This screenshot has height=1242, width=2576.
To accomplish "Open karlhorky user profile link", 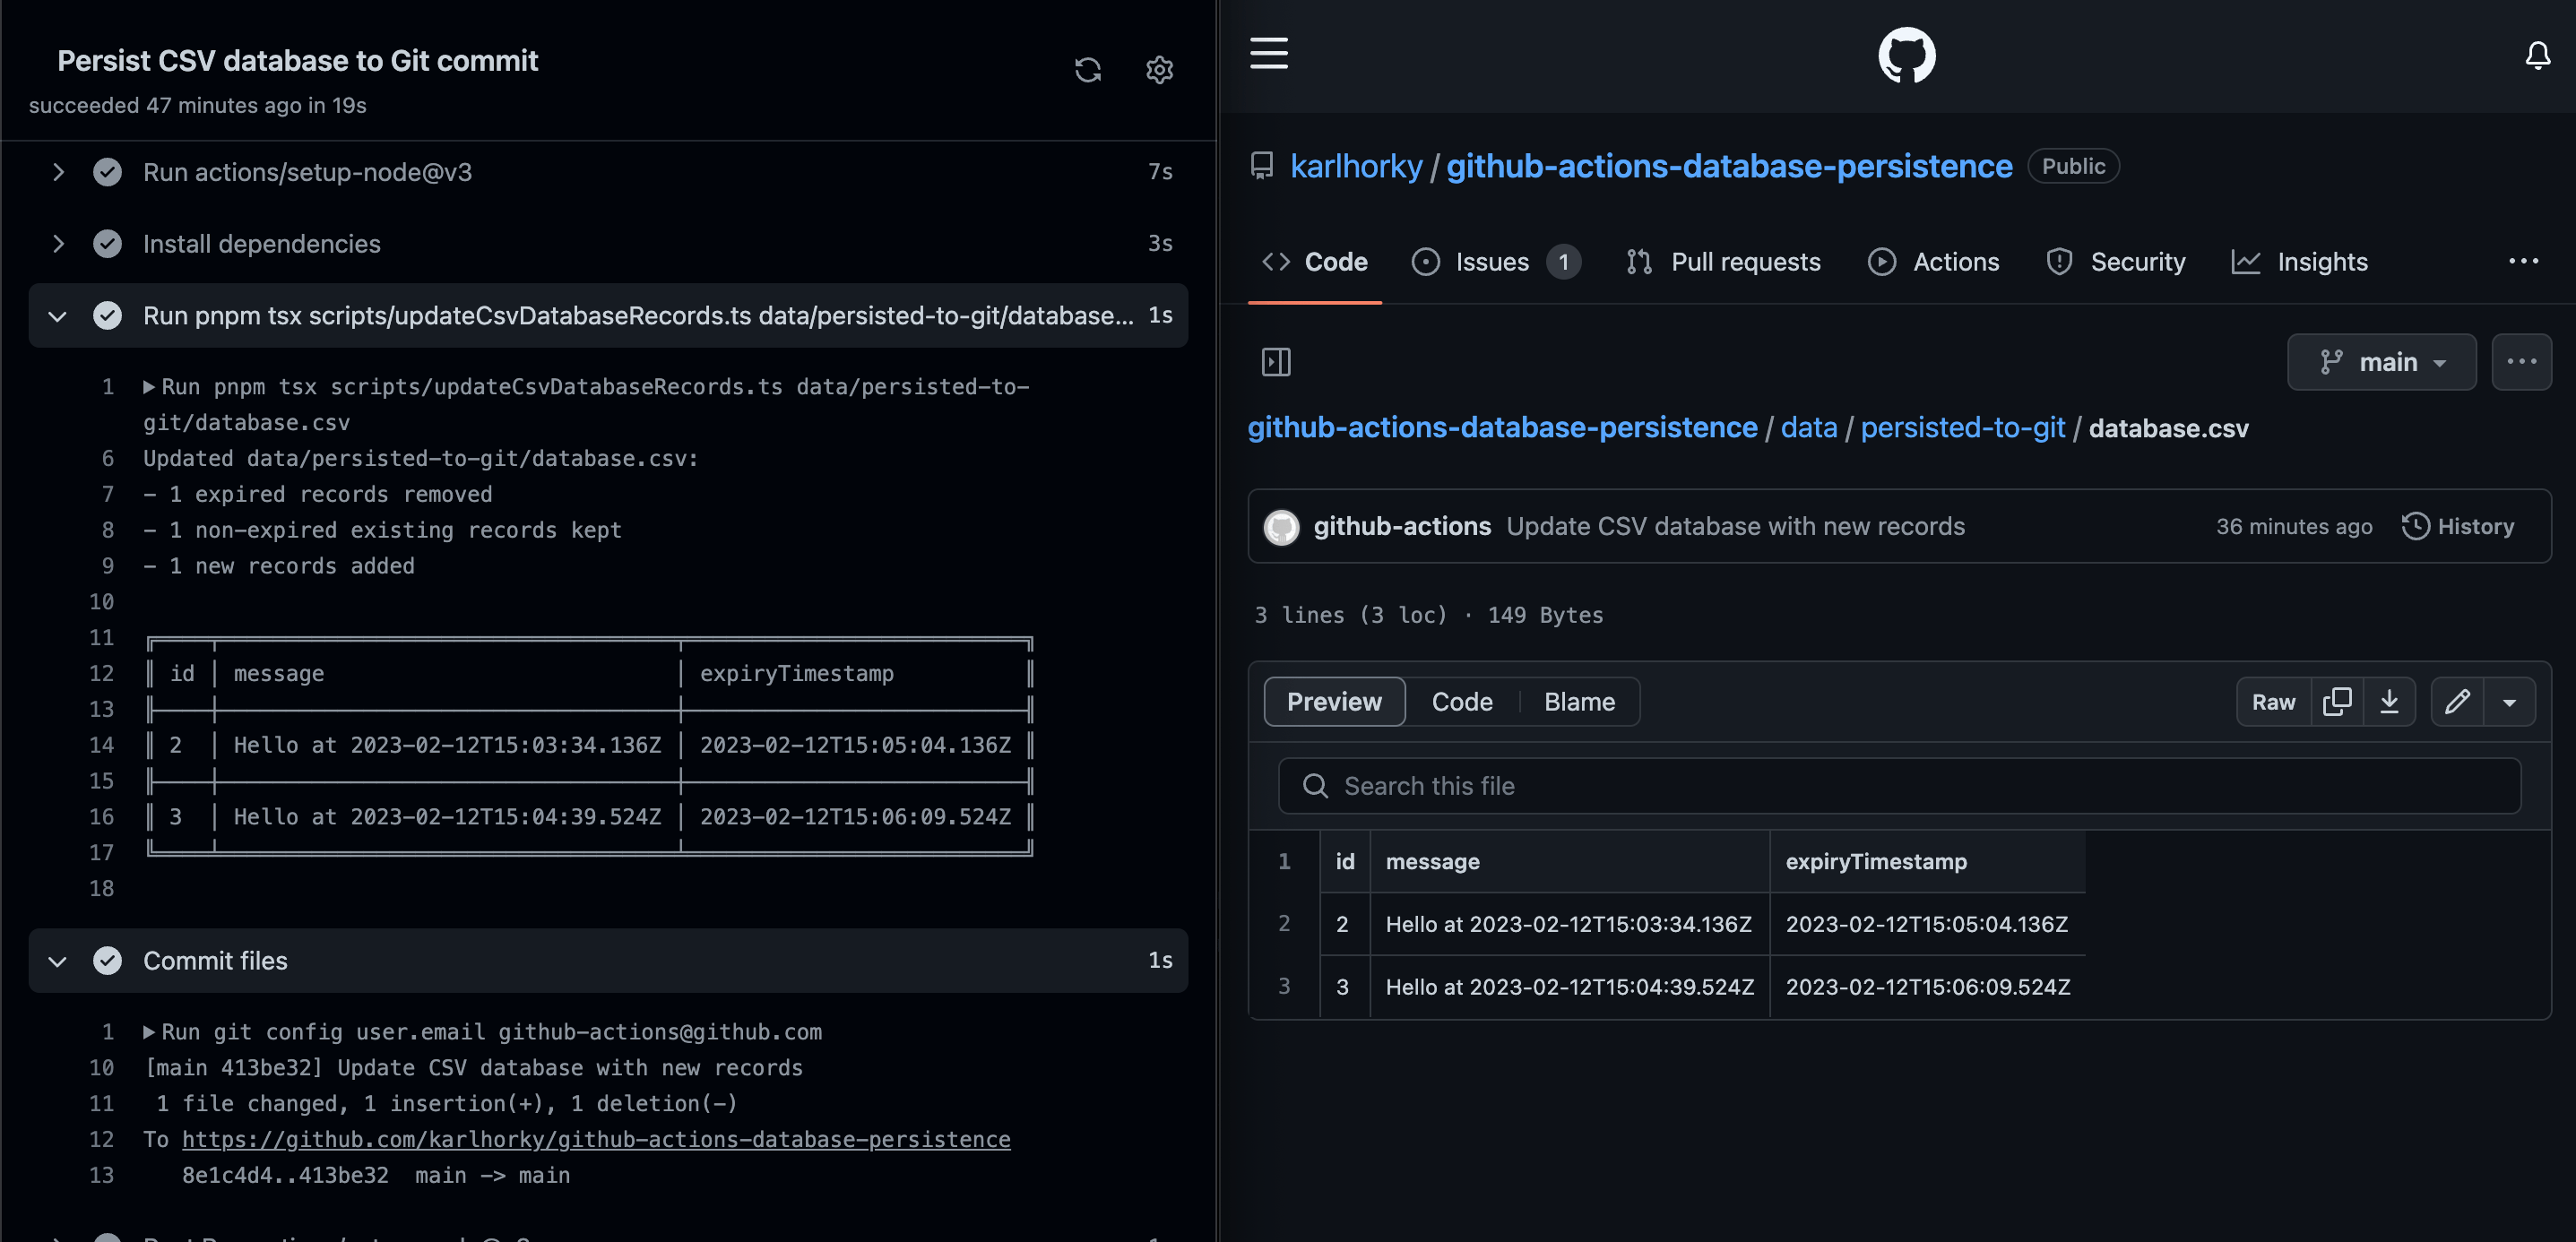I will [1356, 166].
